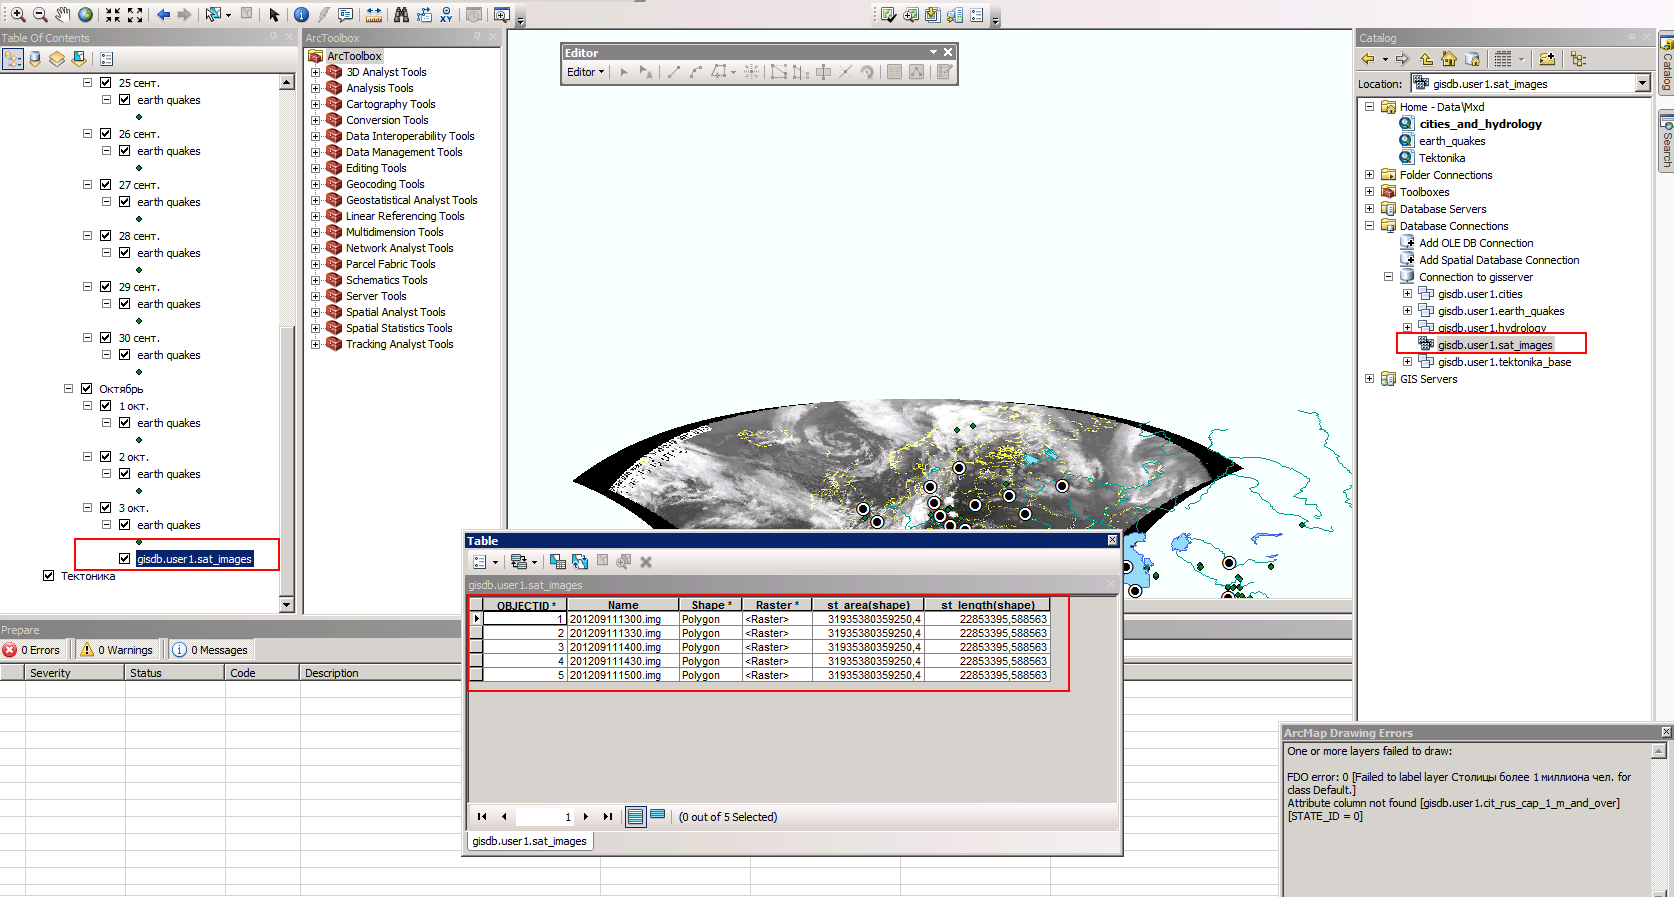Select the gisdb.user1.sat_images table tab

click(529, 841)
